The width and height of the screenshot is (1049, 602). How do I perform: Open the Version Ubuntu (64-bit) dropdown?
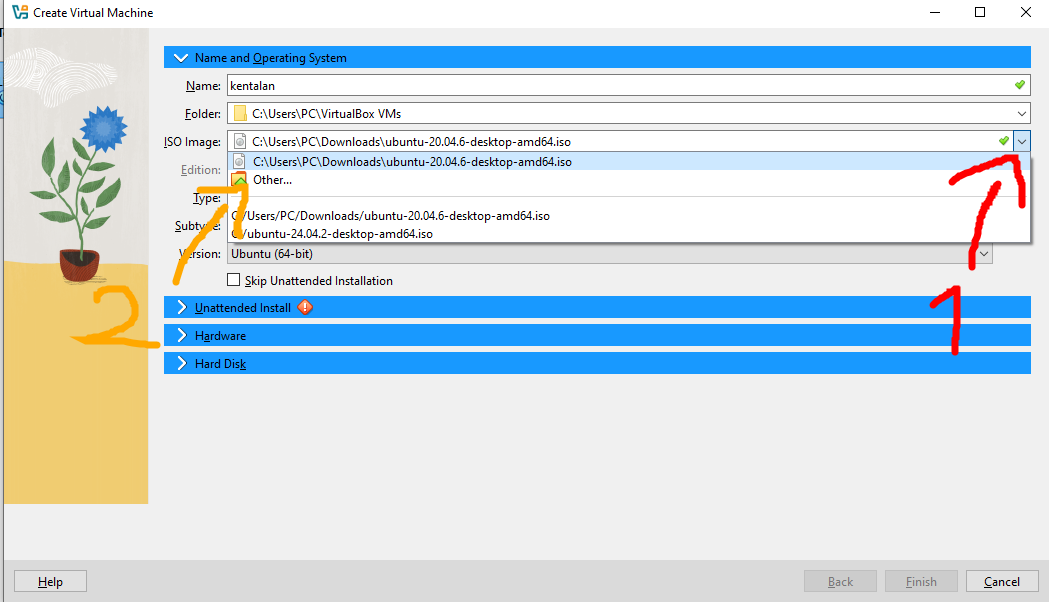point(984,254)
